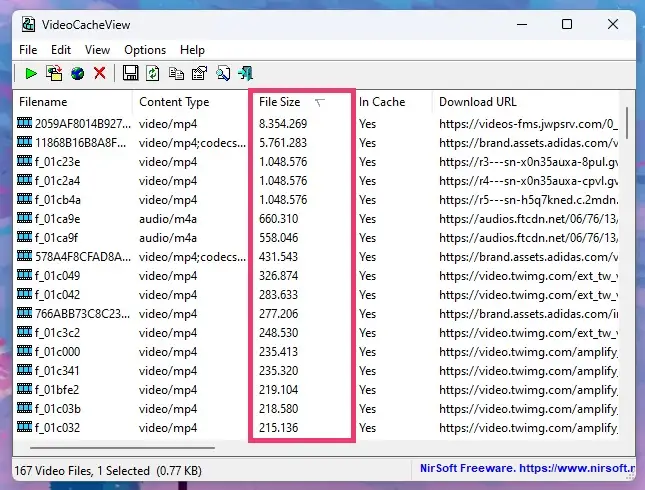Click file size value 277.206

click(278, 314)
